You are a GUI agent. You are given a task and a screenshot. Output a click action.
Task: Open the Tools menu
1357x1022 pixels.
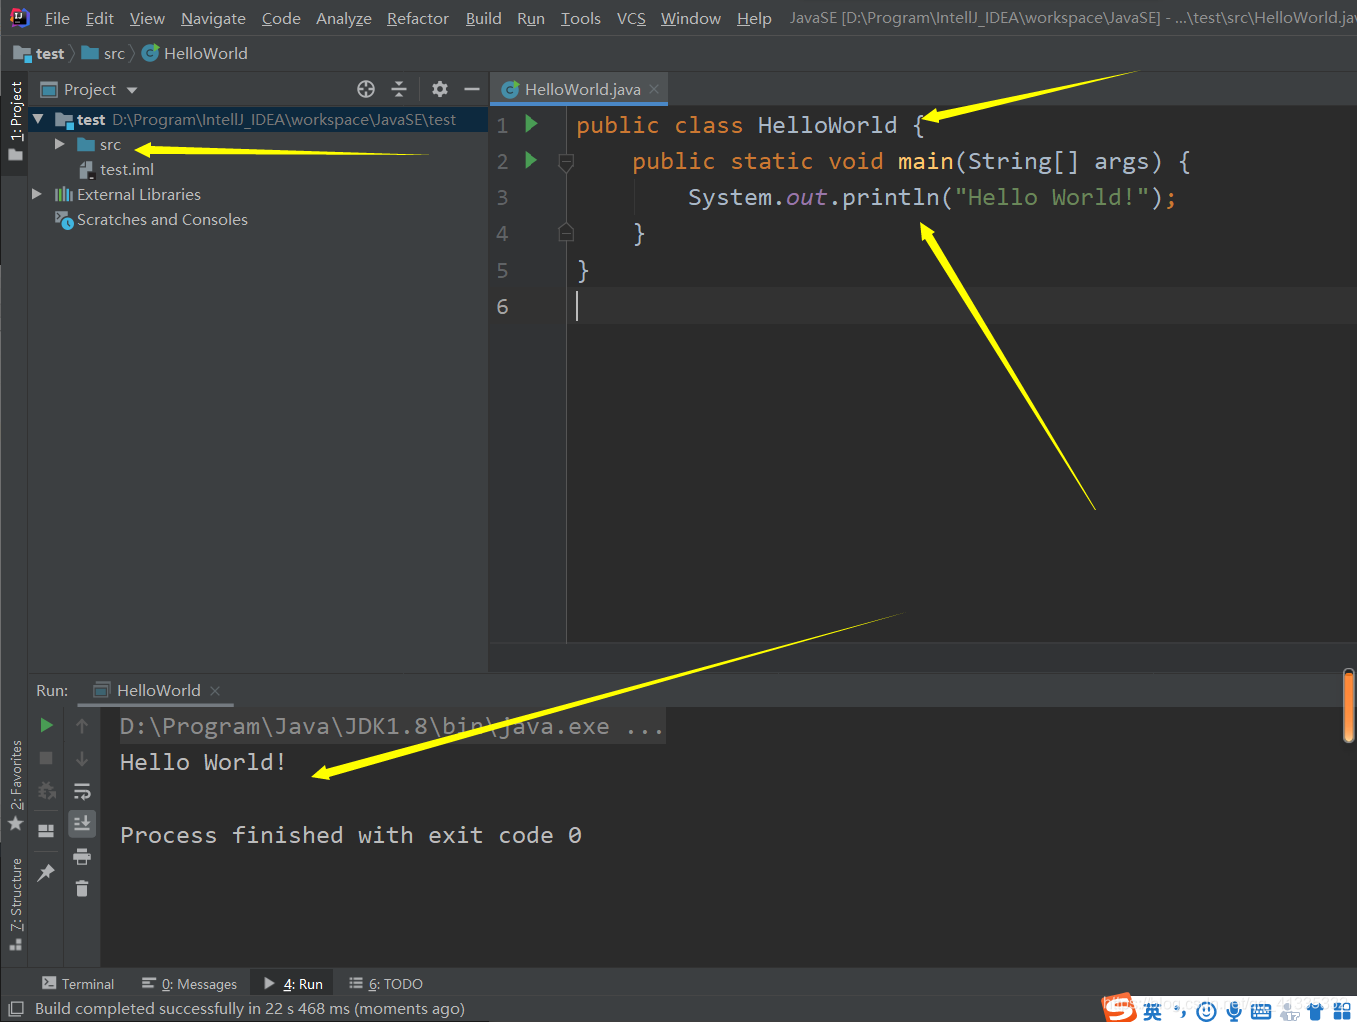[x=581, y=18]
